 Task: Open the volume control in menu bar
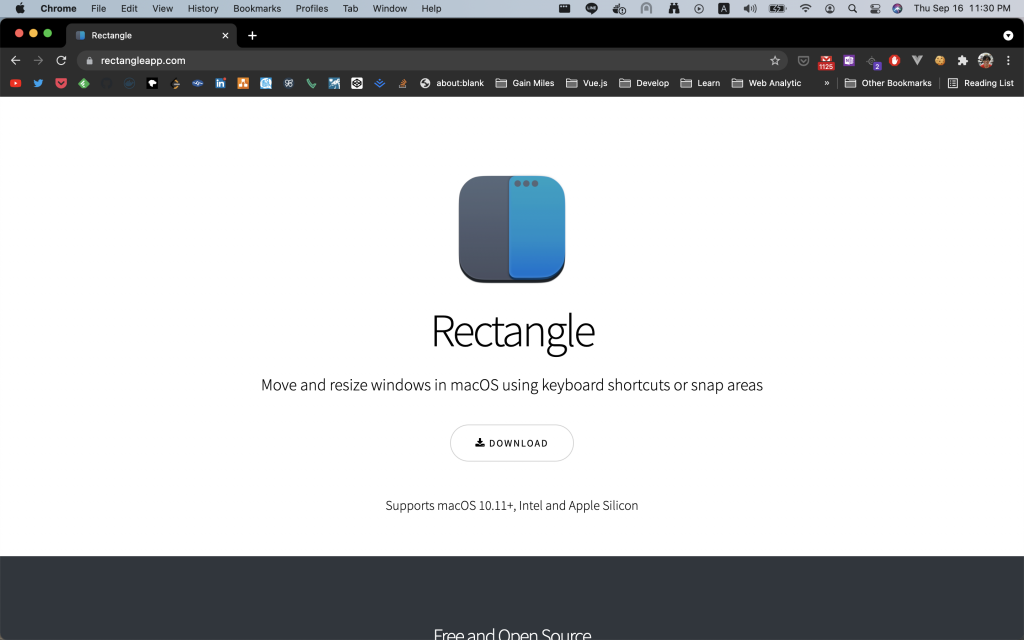[x=750, y=8]
